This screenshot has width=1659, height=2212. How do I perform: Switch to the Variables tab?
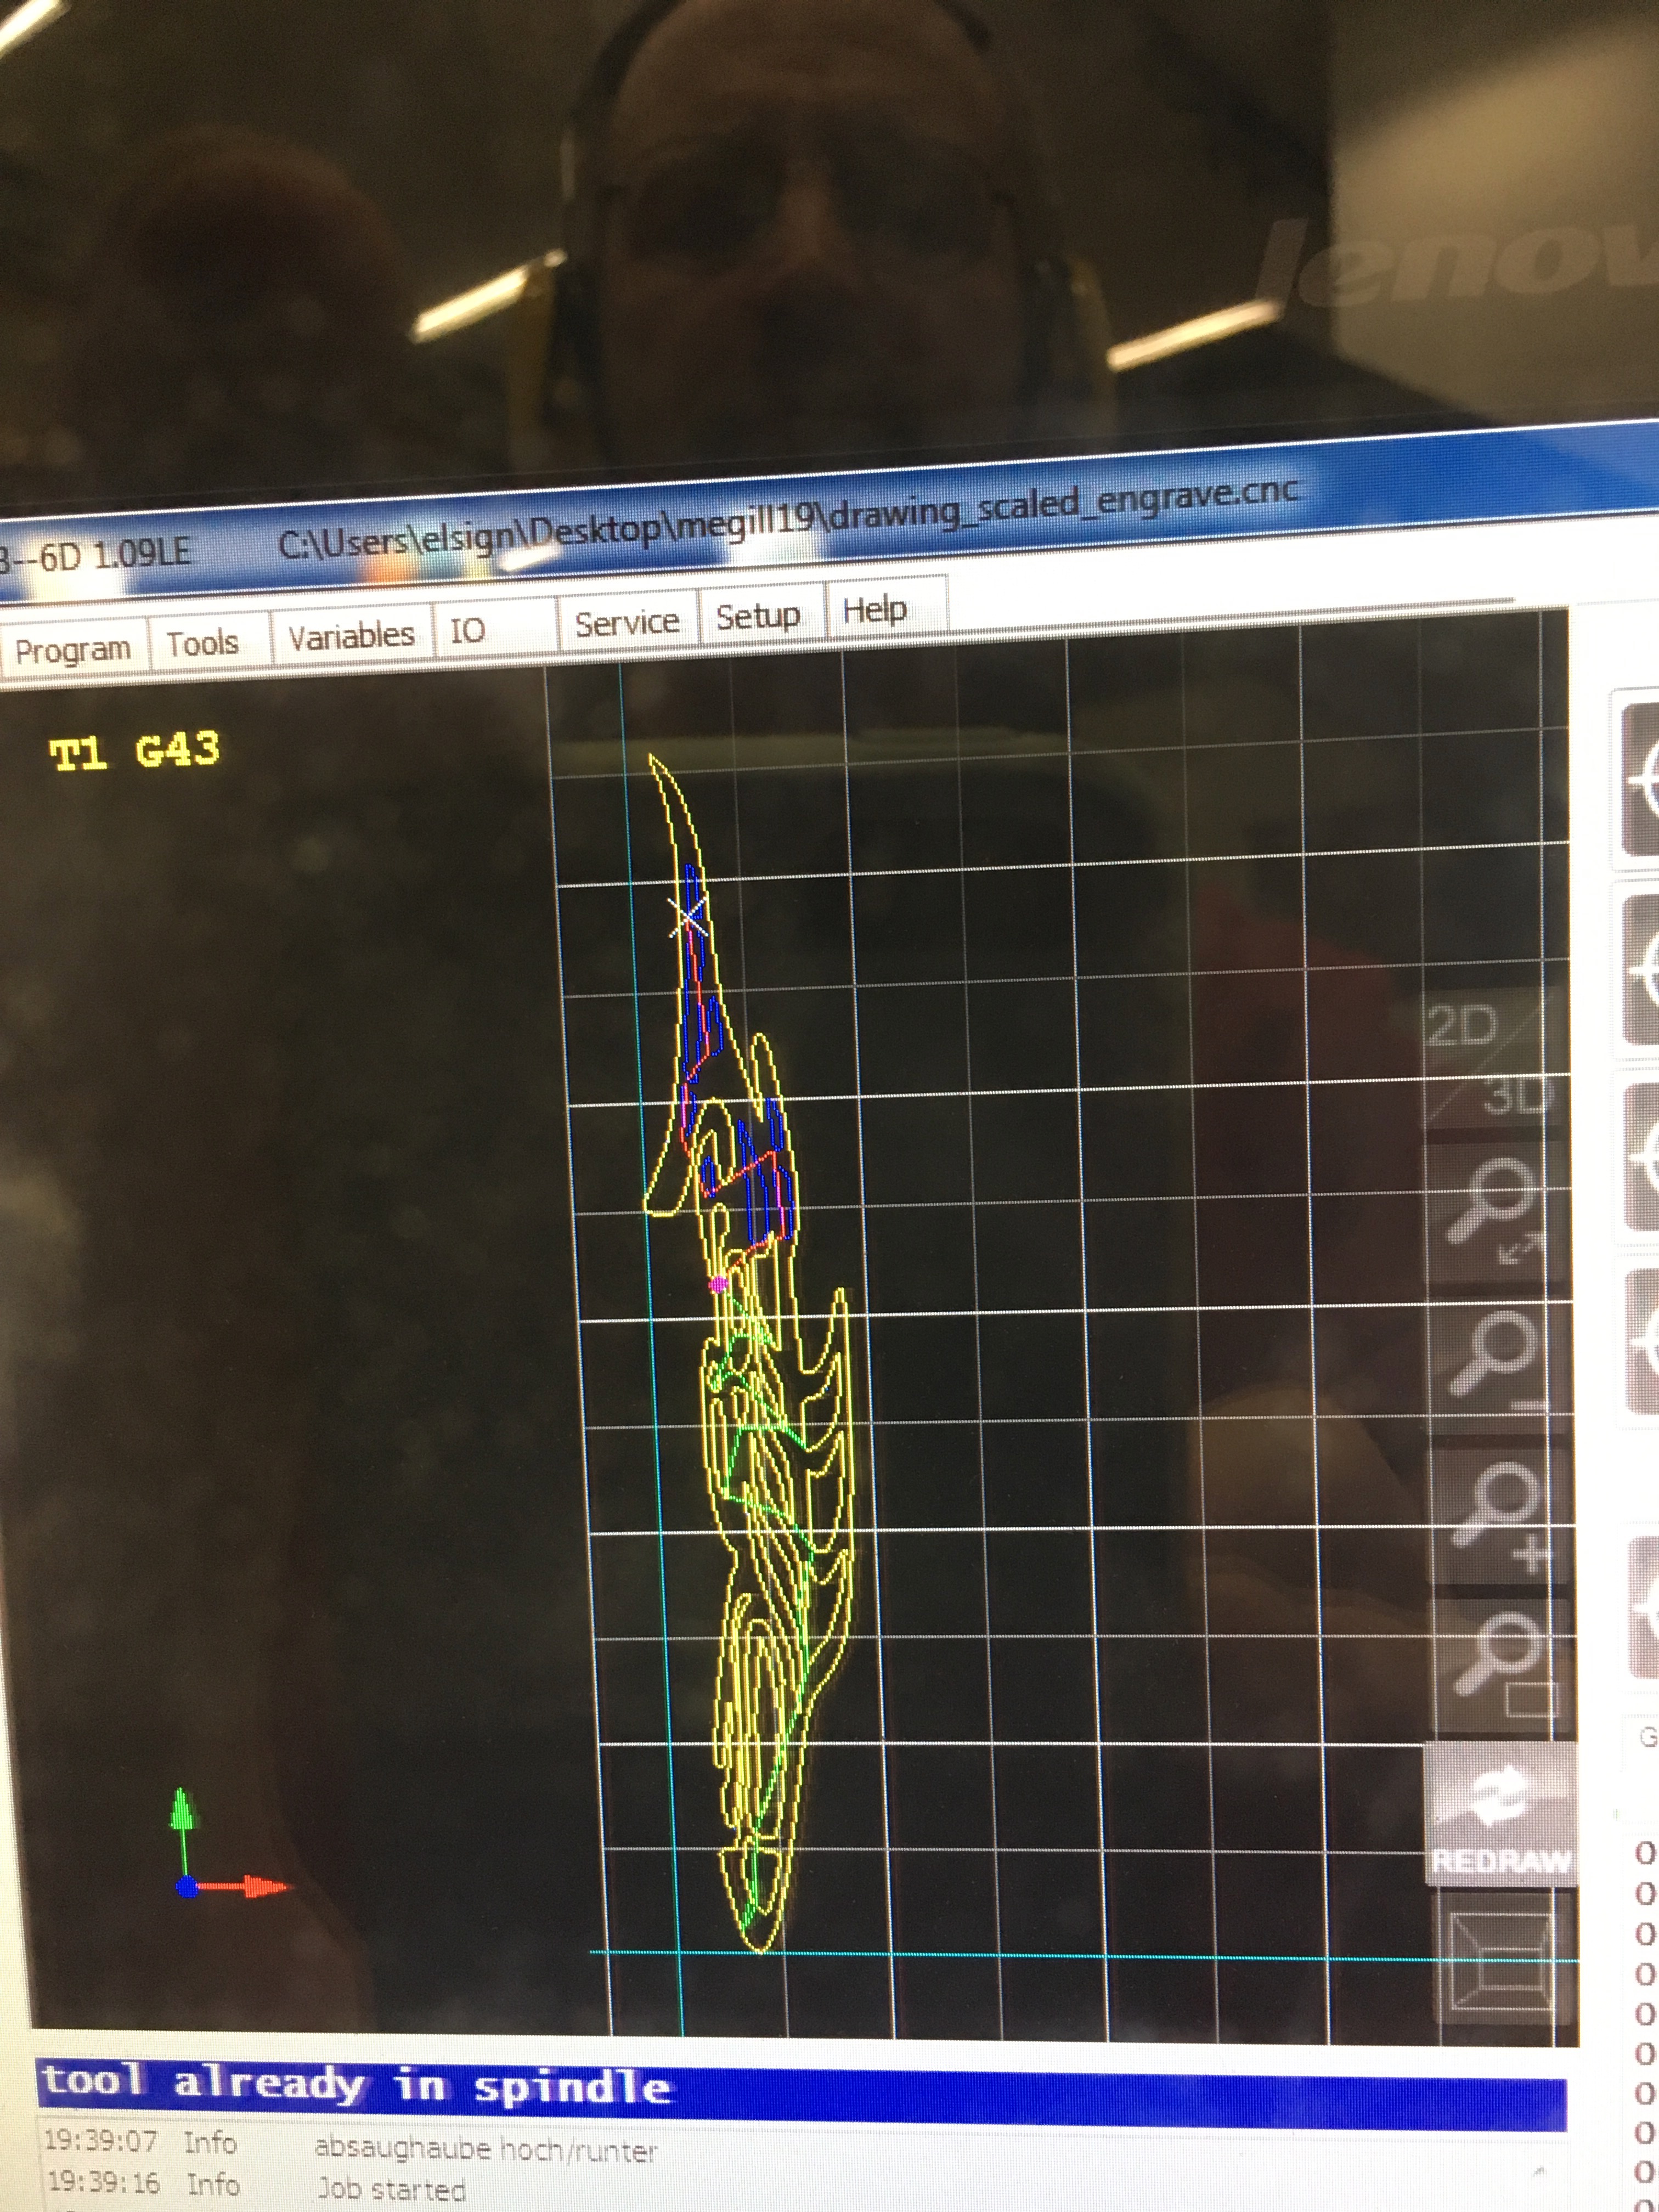pyautogui.click(x=351, y=636)
